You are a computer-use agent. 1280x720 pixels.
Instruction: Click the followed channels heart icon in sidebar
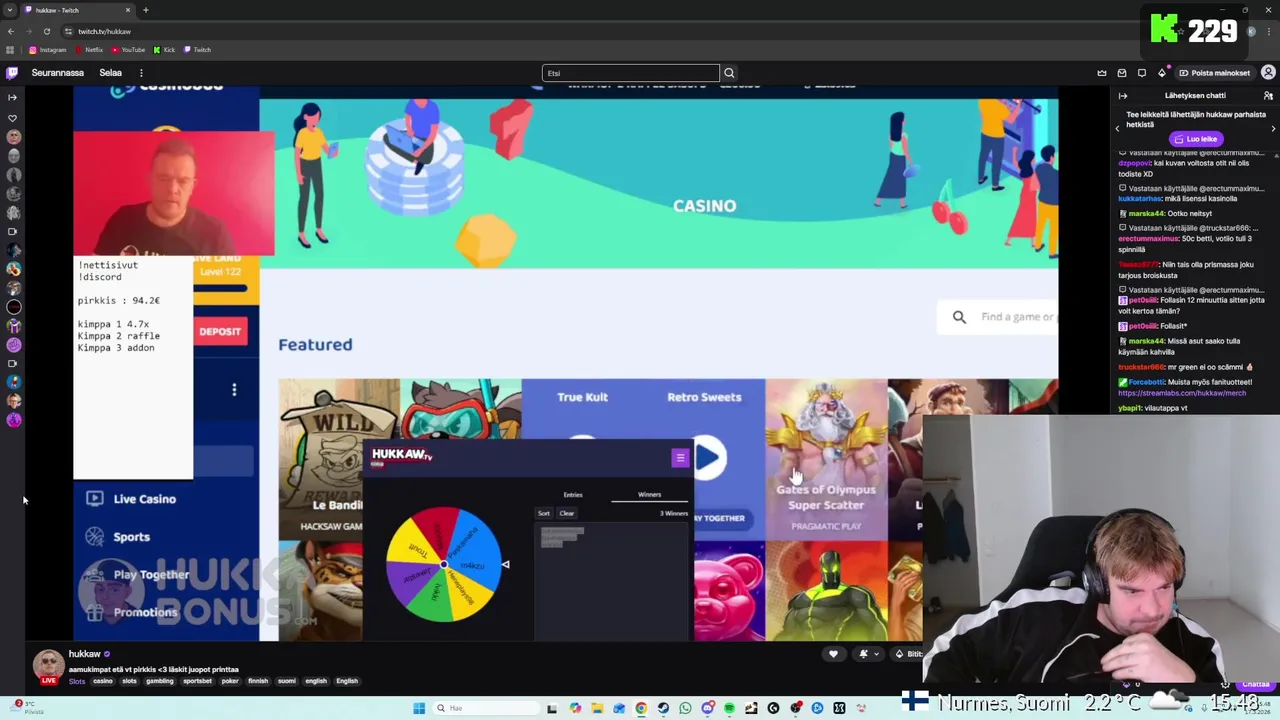point(12,118)
